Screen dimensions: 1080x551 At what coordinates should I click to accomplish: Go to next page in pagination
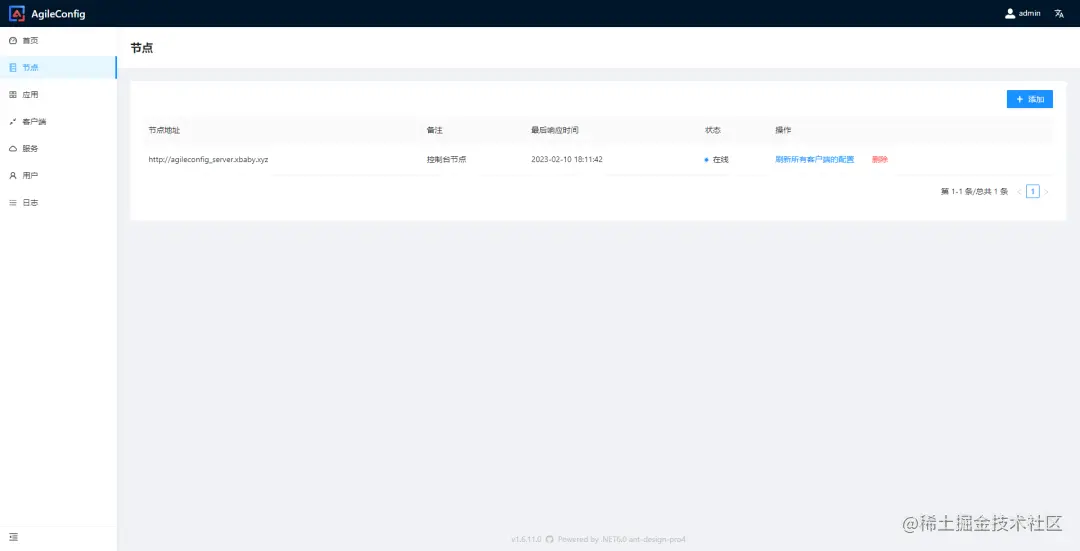1046,191
